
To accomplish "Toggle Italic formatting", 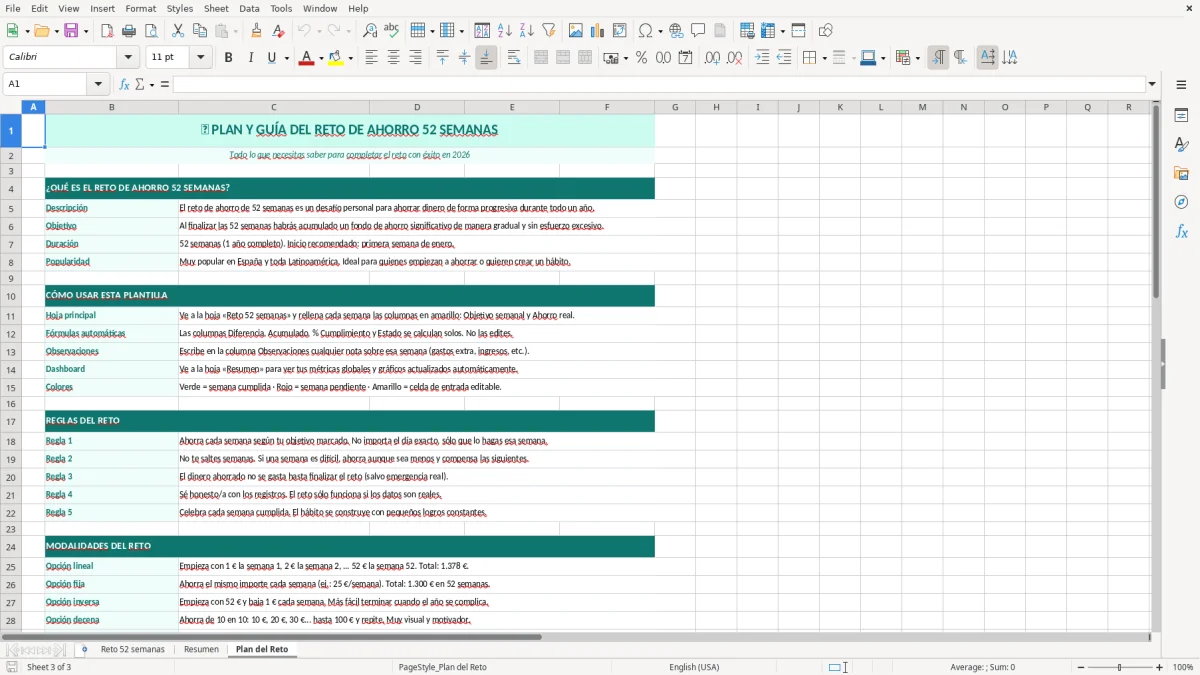I will (x=250, y=58).
